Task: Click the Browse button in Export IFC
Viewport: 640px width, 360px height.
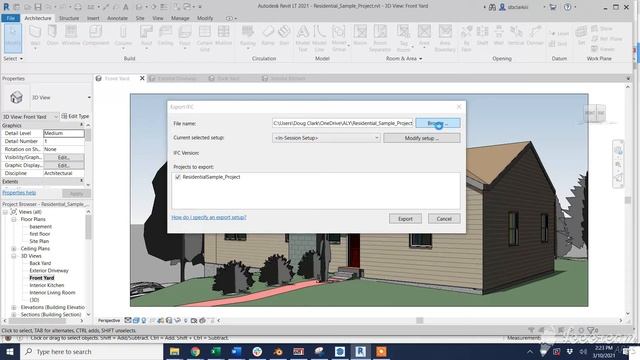Action: [438, 123]
